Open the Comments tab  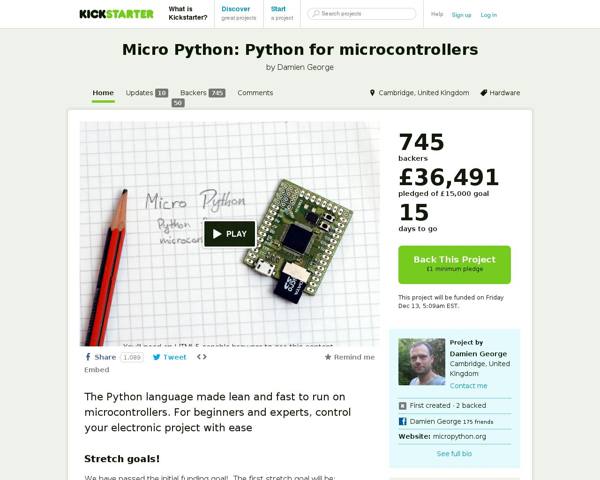[x=255, y=93]
